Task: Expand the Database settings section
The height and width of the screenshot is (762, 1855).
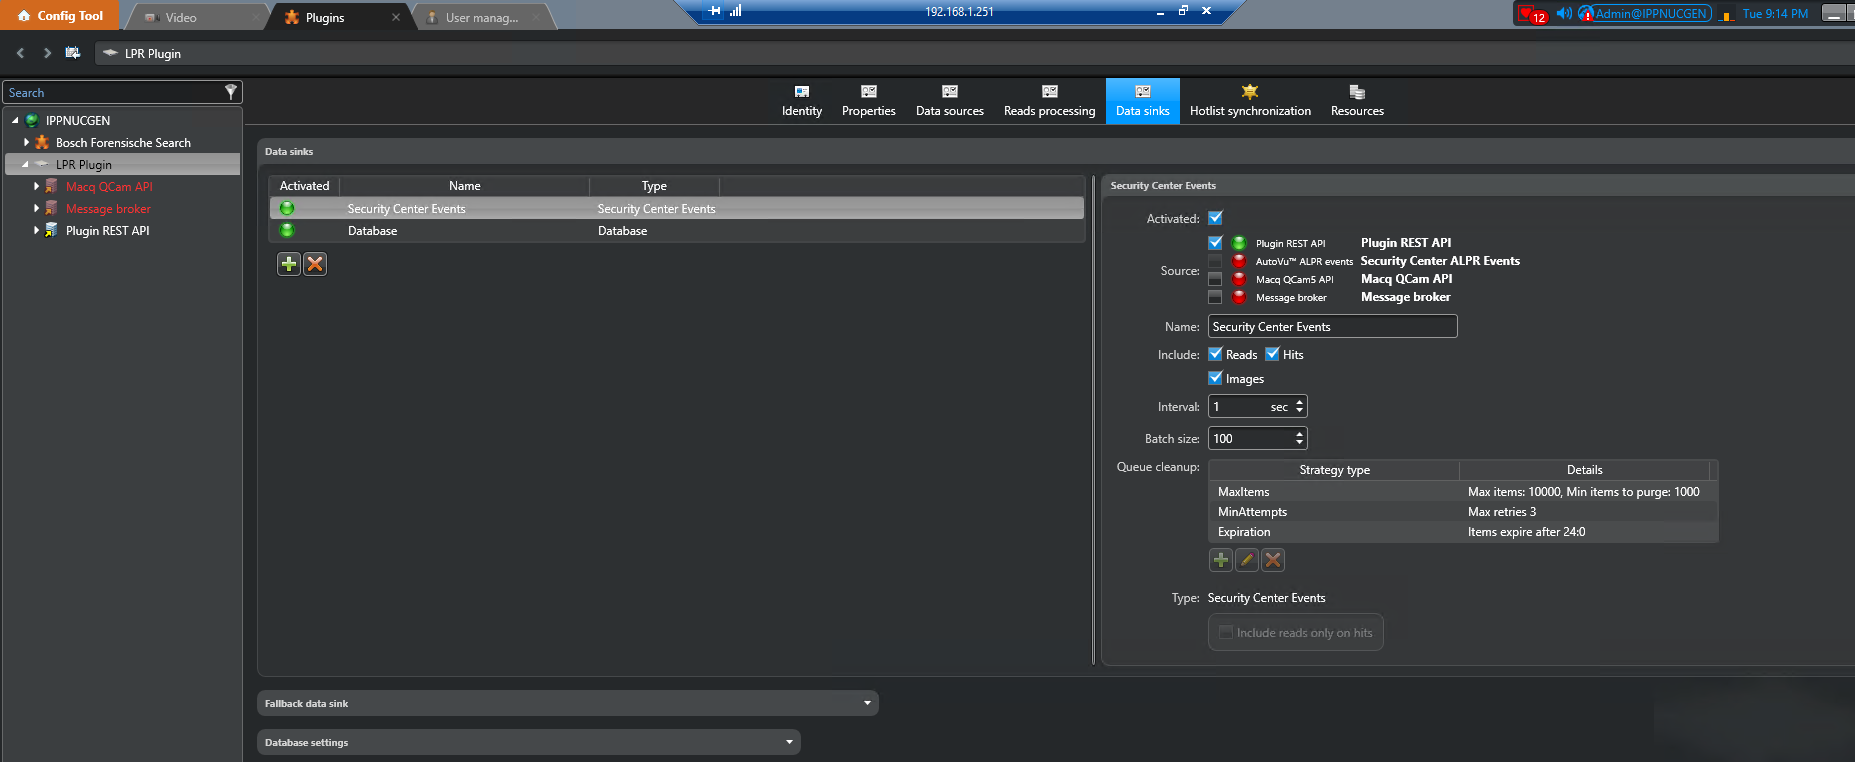Action: [789, 742]
